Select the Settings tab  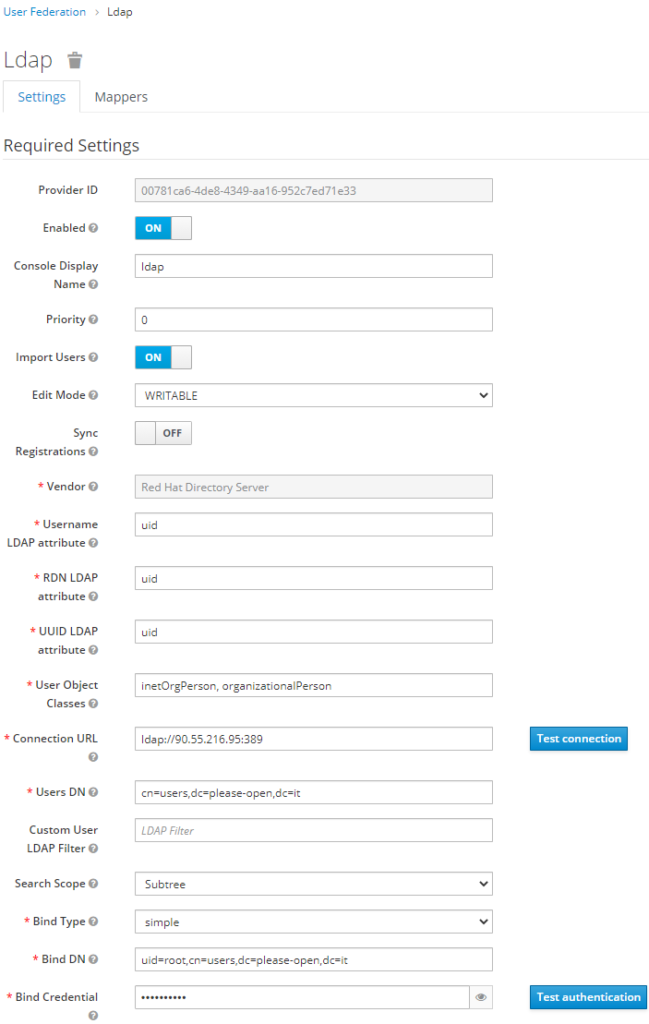pos(42,97)
